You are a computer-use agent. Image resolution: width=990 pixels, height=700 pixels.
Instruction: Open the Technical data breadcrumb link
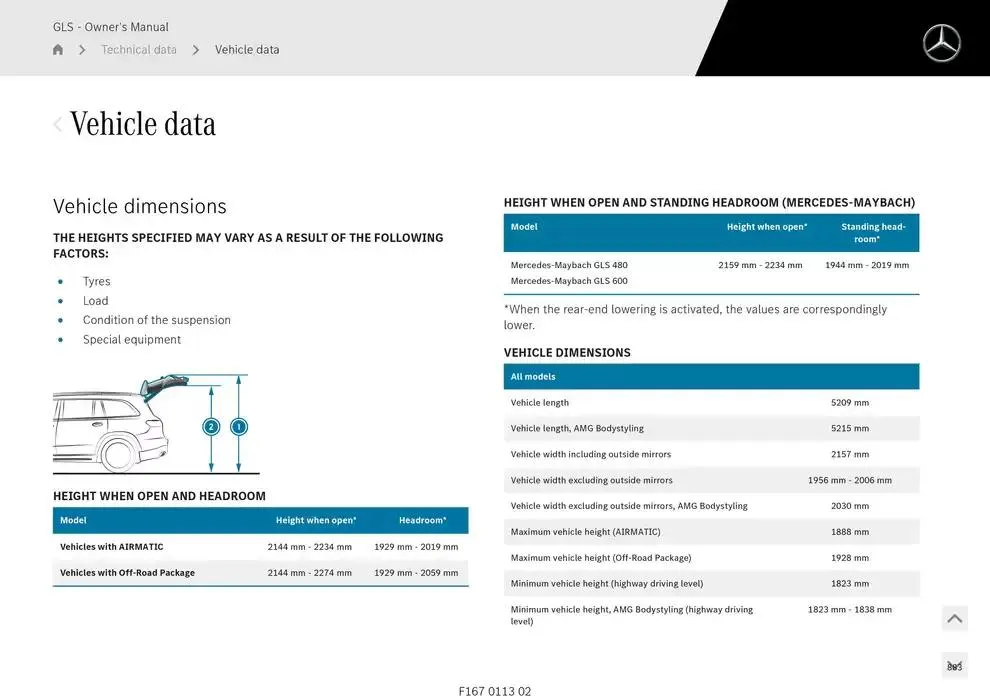[x=138, y=50]
